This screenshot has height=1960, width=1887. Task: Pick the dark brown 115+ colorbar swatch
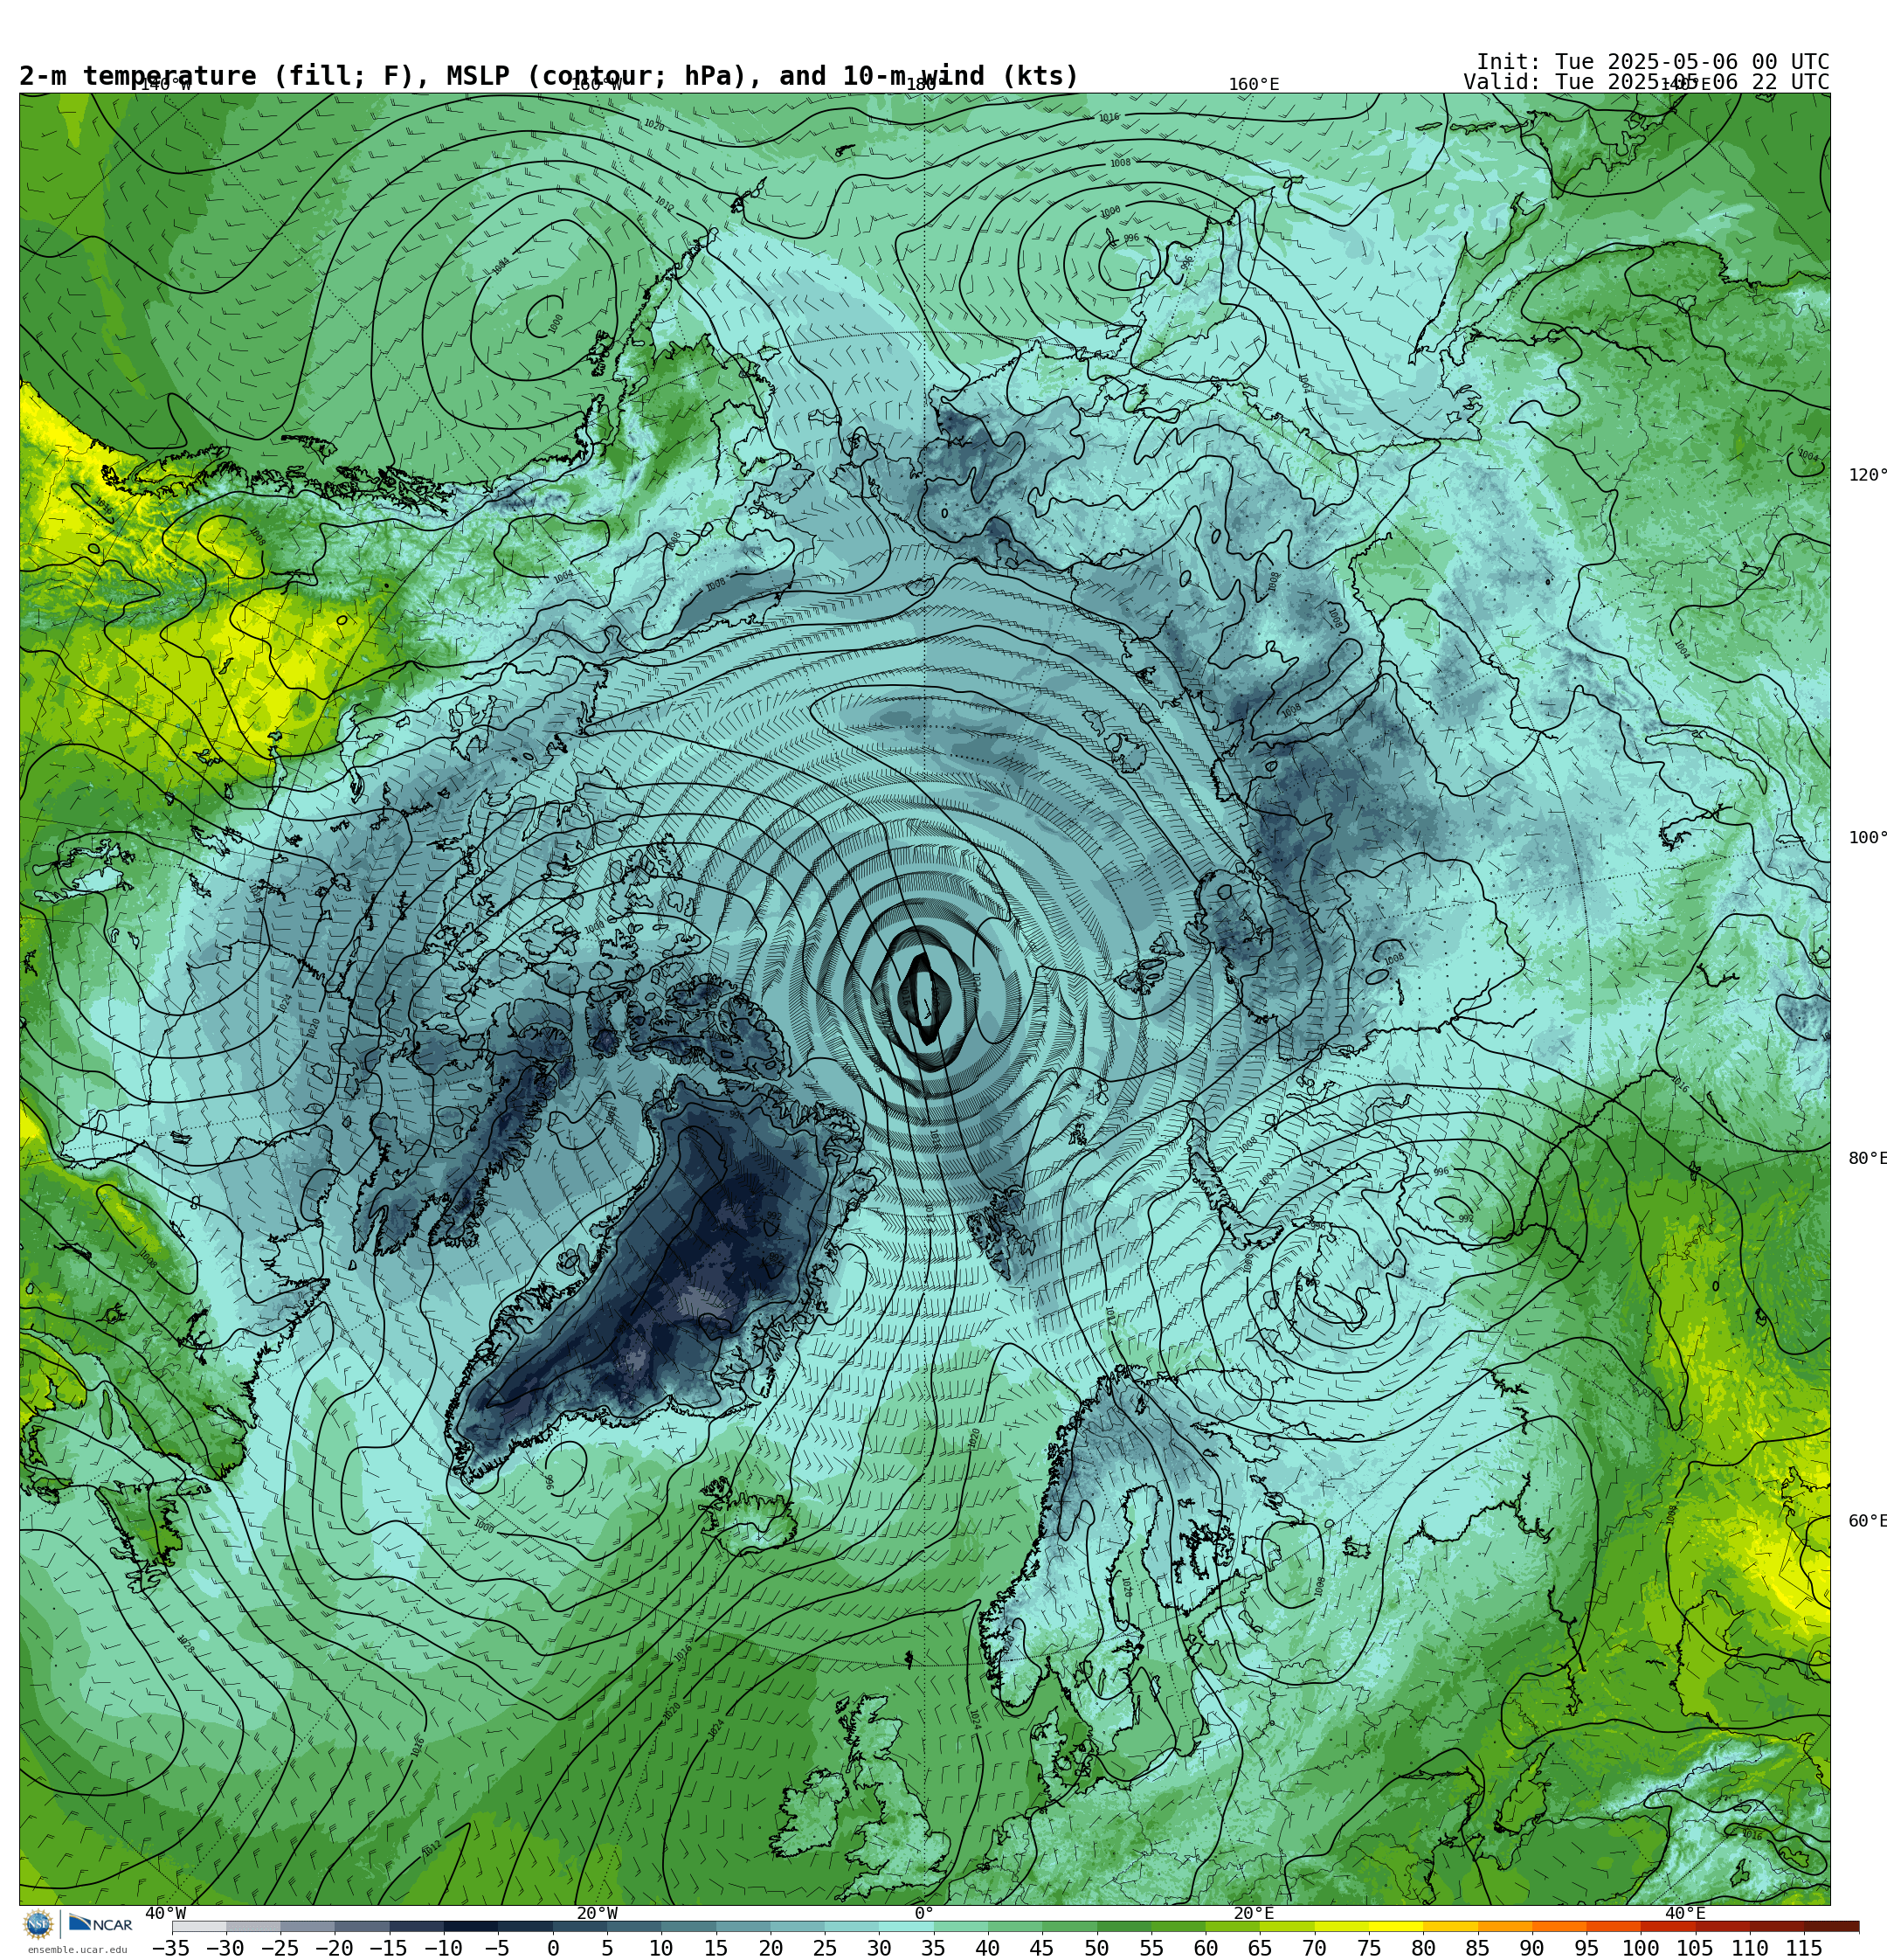tap(1832, 1926)
